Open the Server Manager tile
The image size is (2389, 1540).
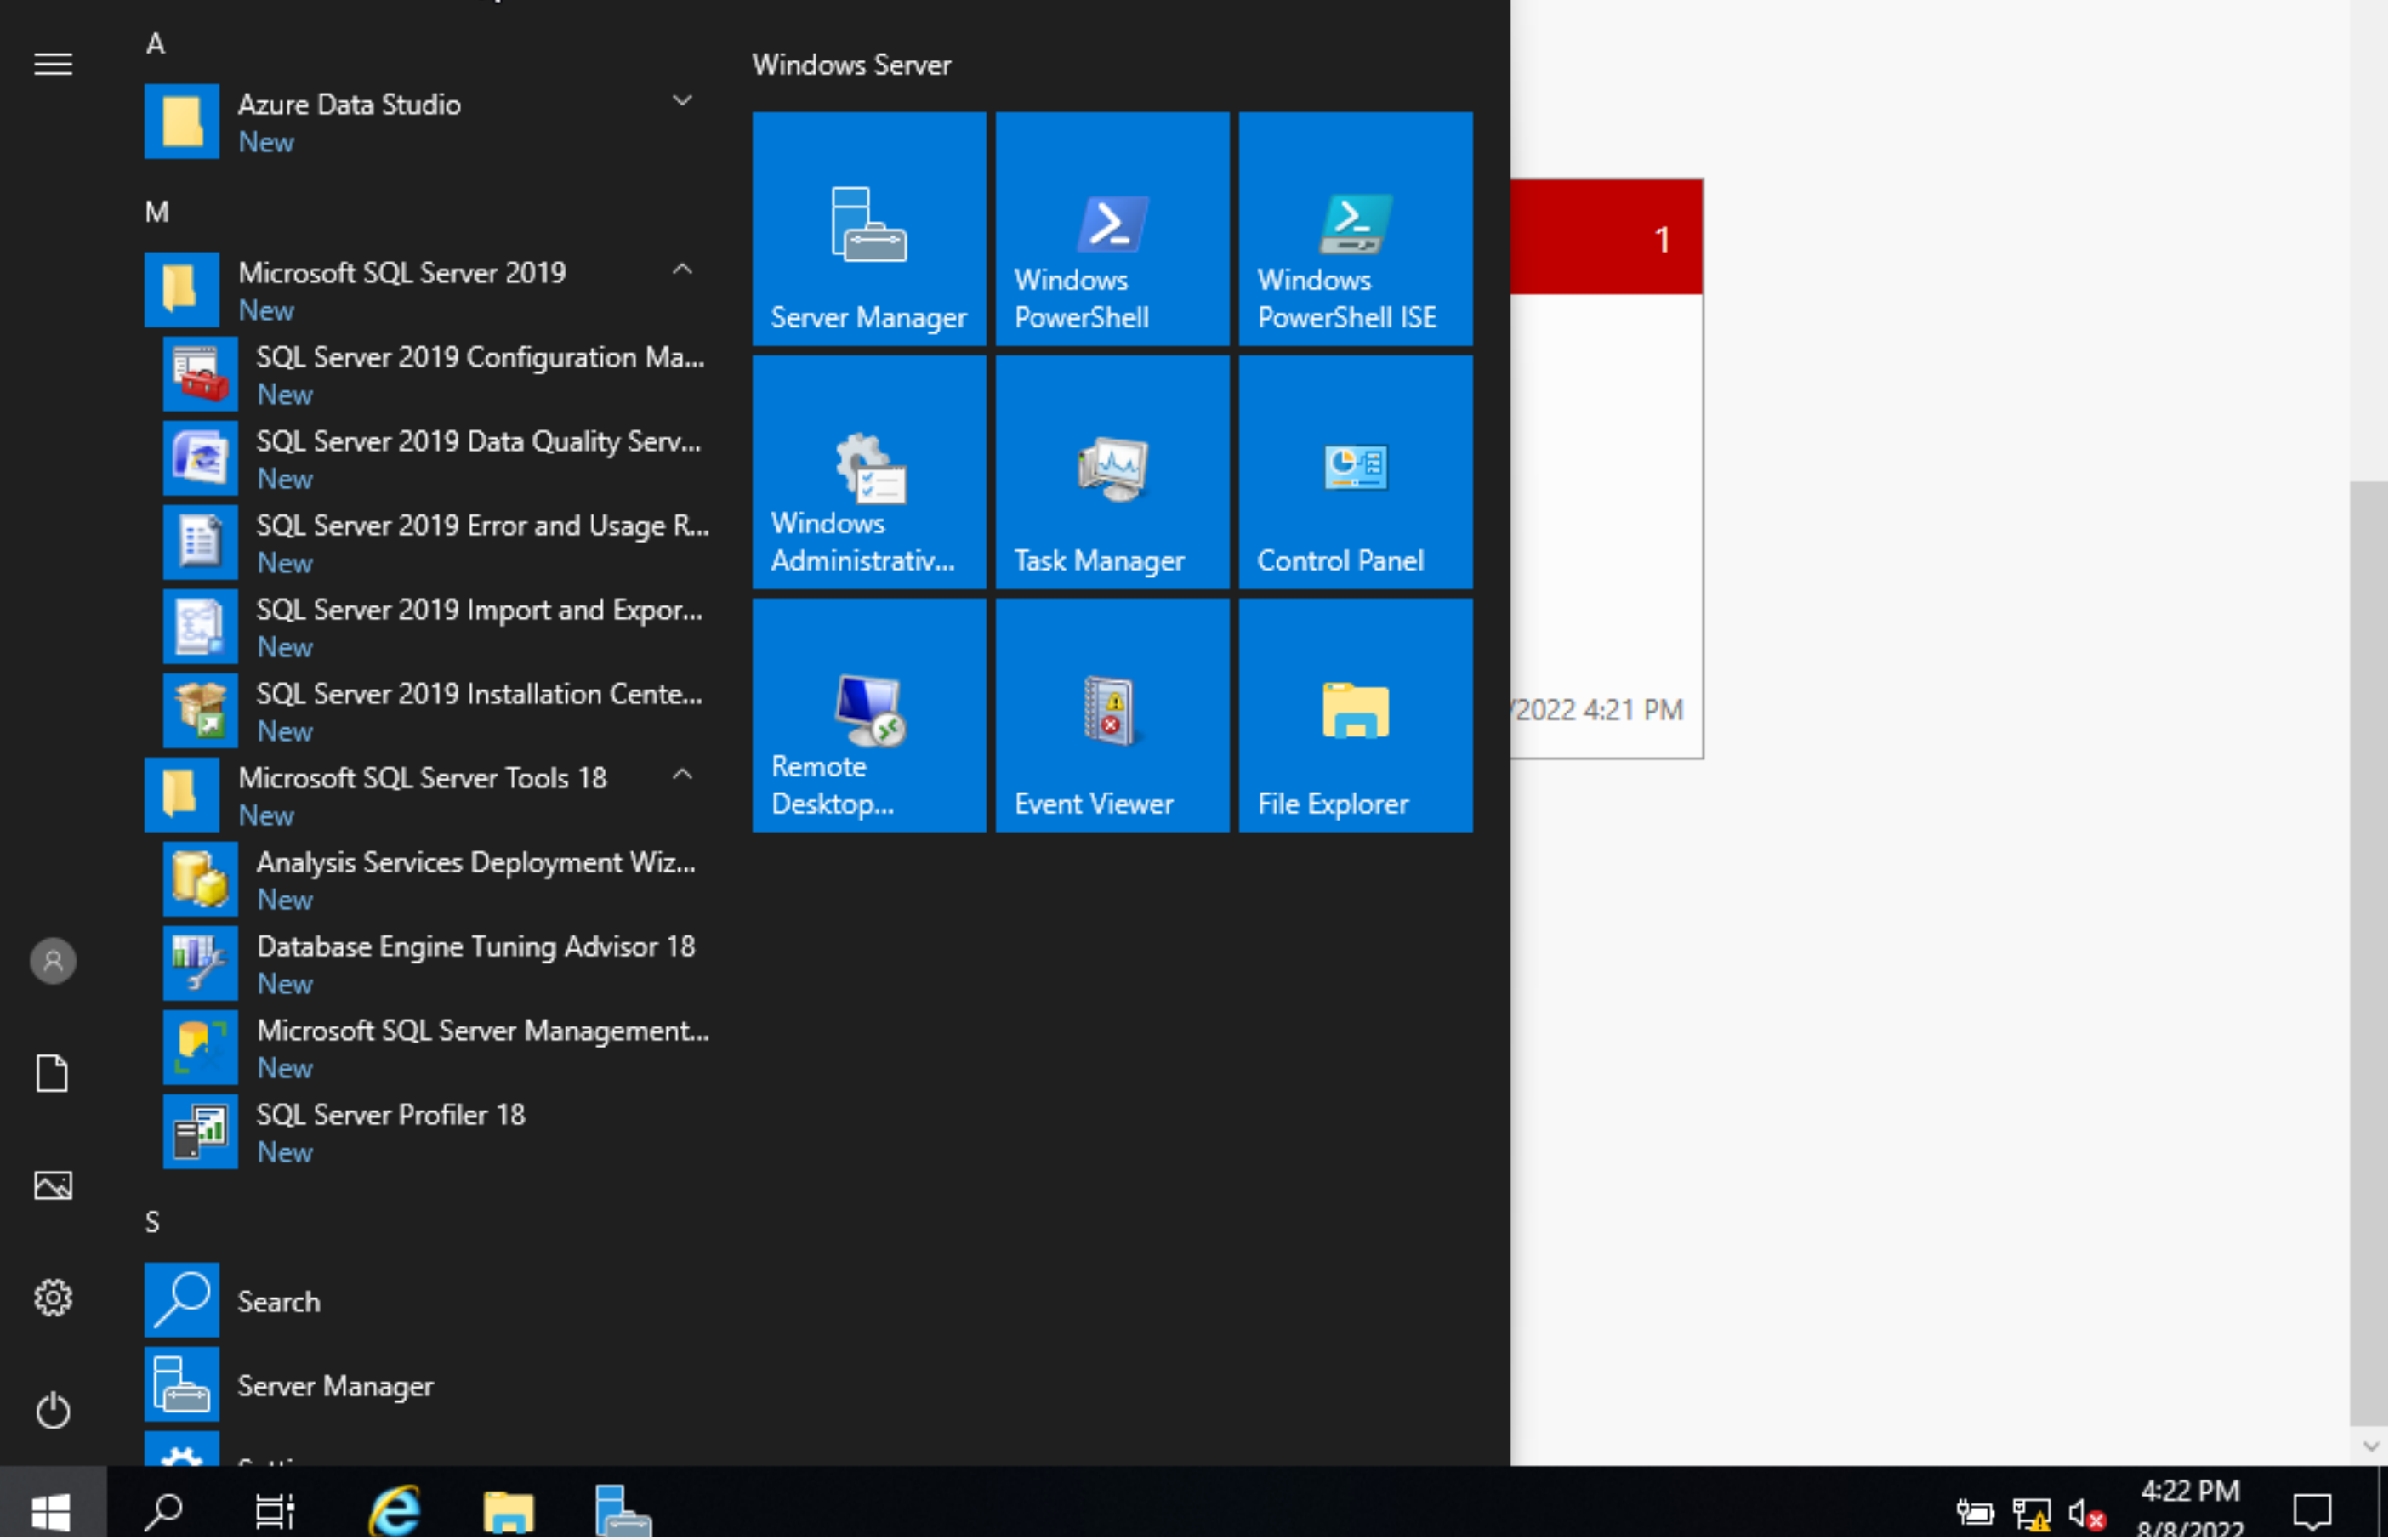[869, 229]
